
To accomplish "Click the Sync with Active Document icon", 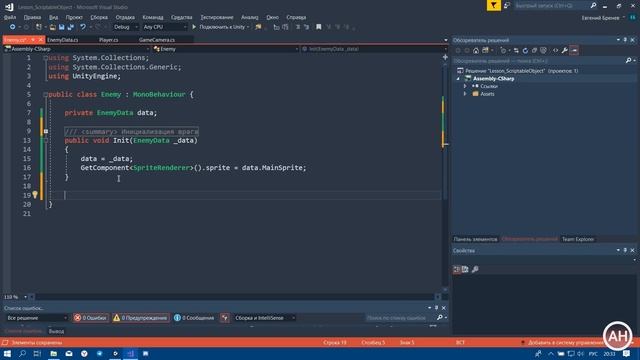I will 516,51.
